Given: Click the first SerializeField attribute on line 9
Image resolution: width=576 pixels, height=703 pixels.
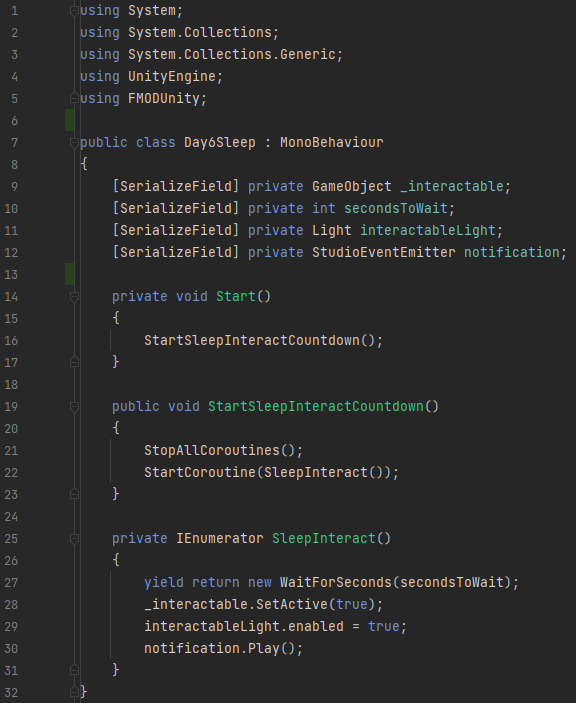Looking at the screenshot, I should point(176,187).
